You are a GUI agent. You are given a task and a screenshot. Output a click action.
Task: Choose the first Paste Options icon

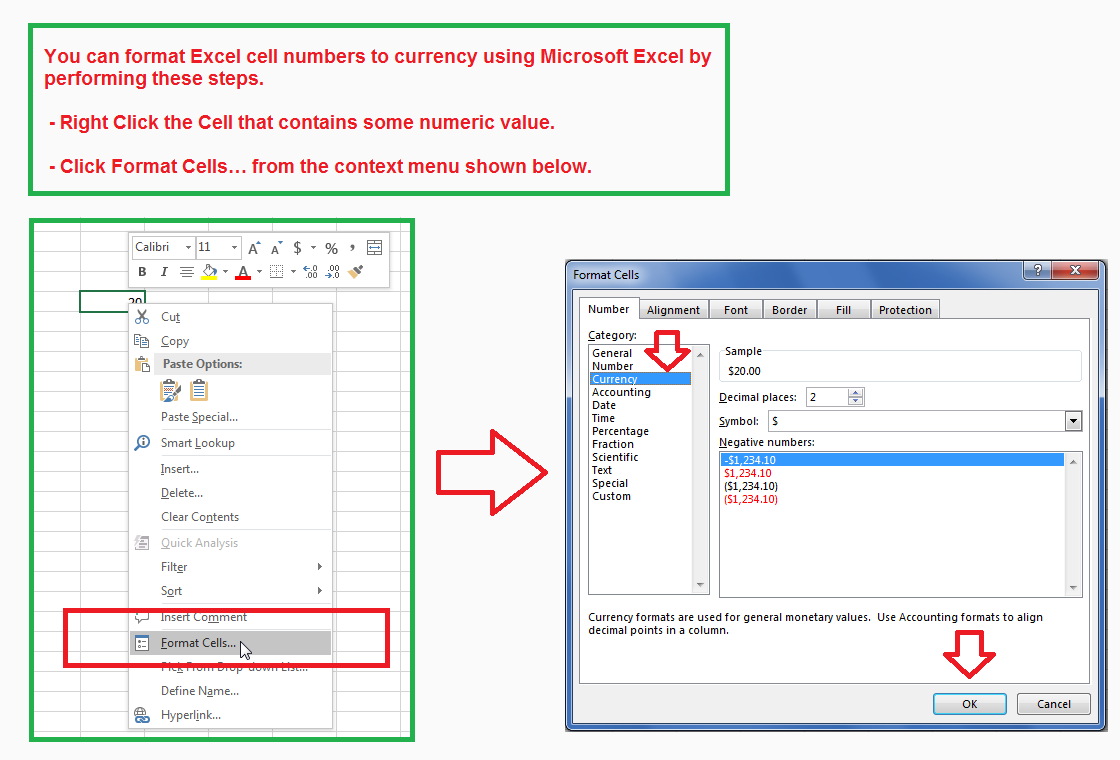coord(170,391)
